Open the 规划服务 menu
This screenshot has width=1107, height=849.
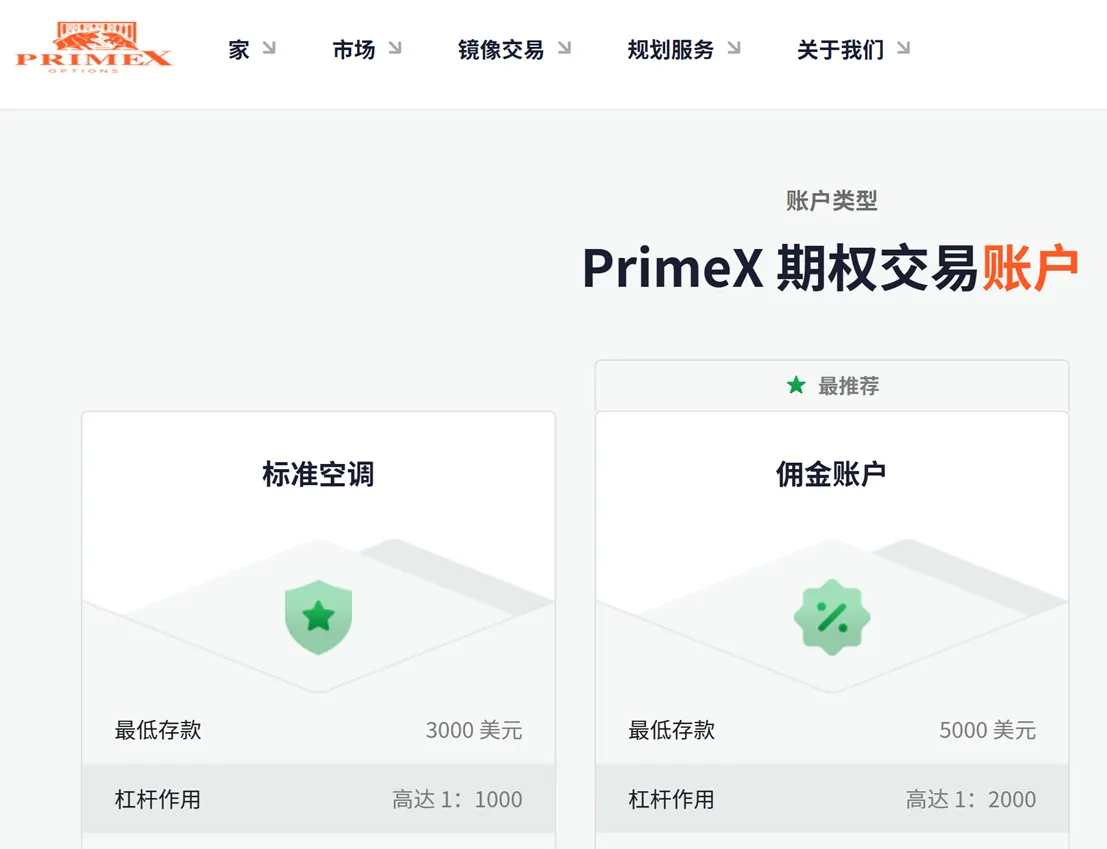point(671,49)
